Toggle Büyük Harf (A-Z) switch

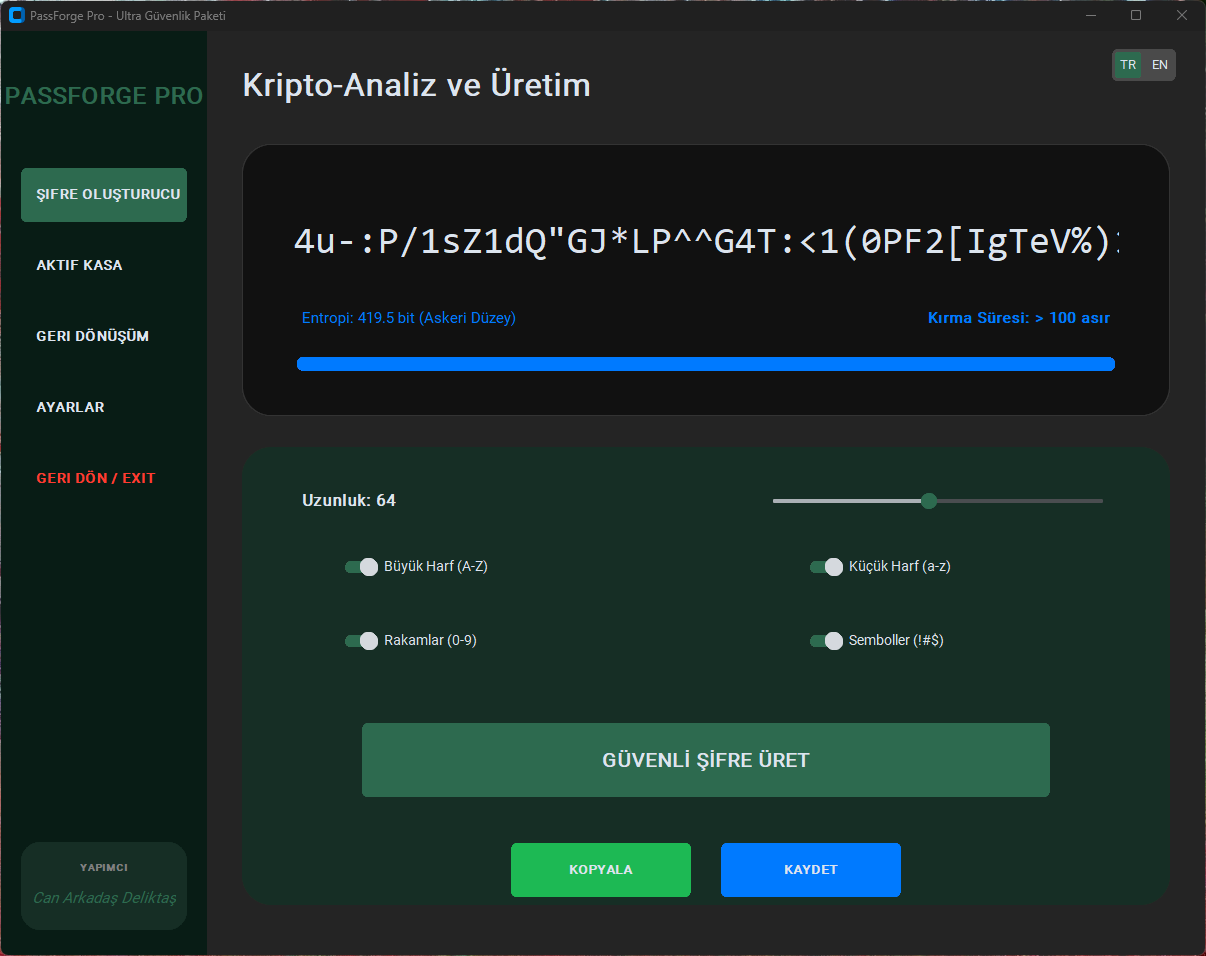tap(361, 567)
